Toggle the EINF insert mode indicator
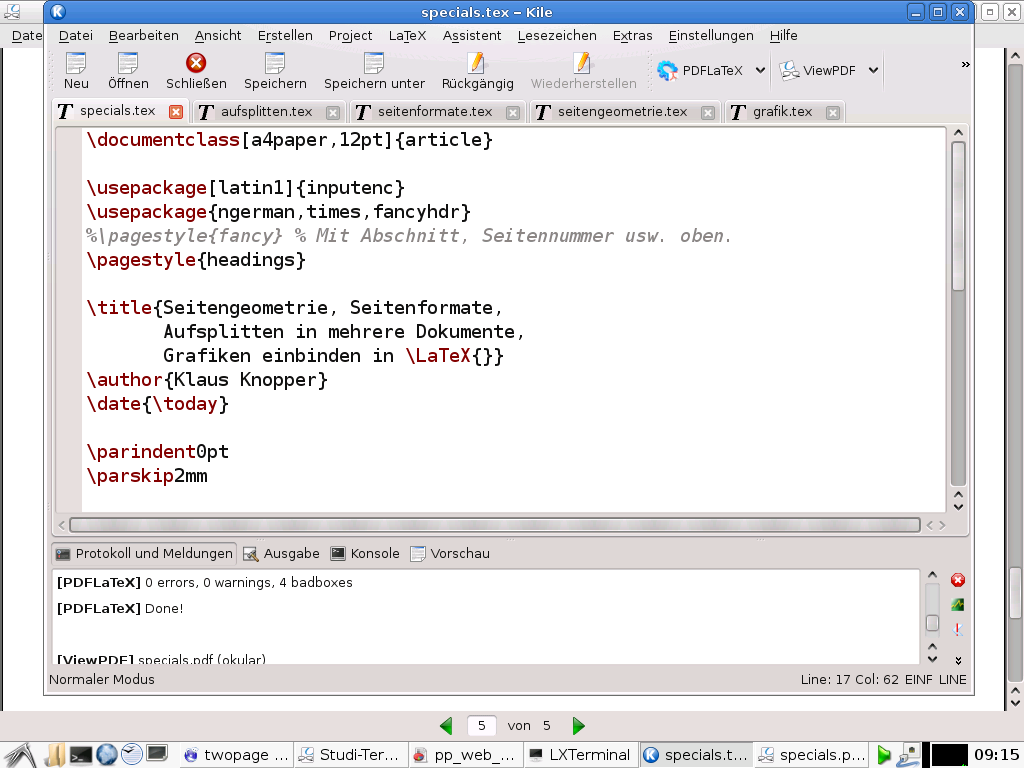 (x=918, y=679)
